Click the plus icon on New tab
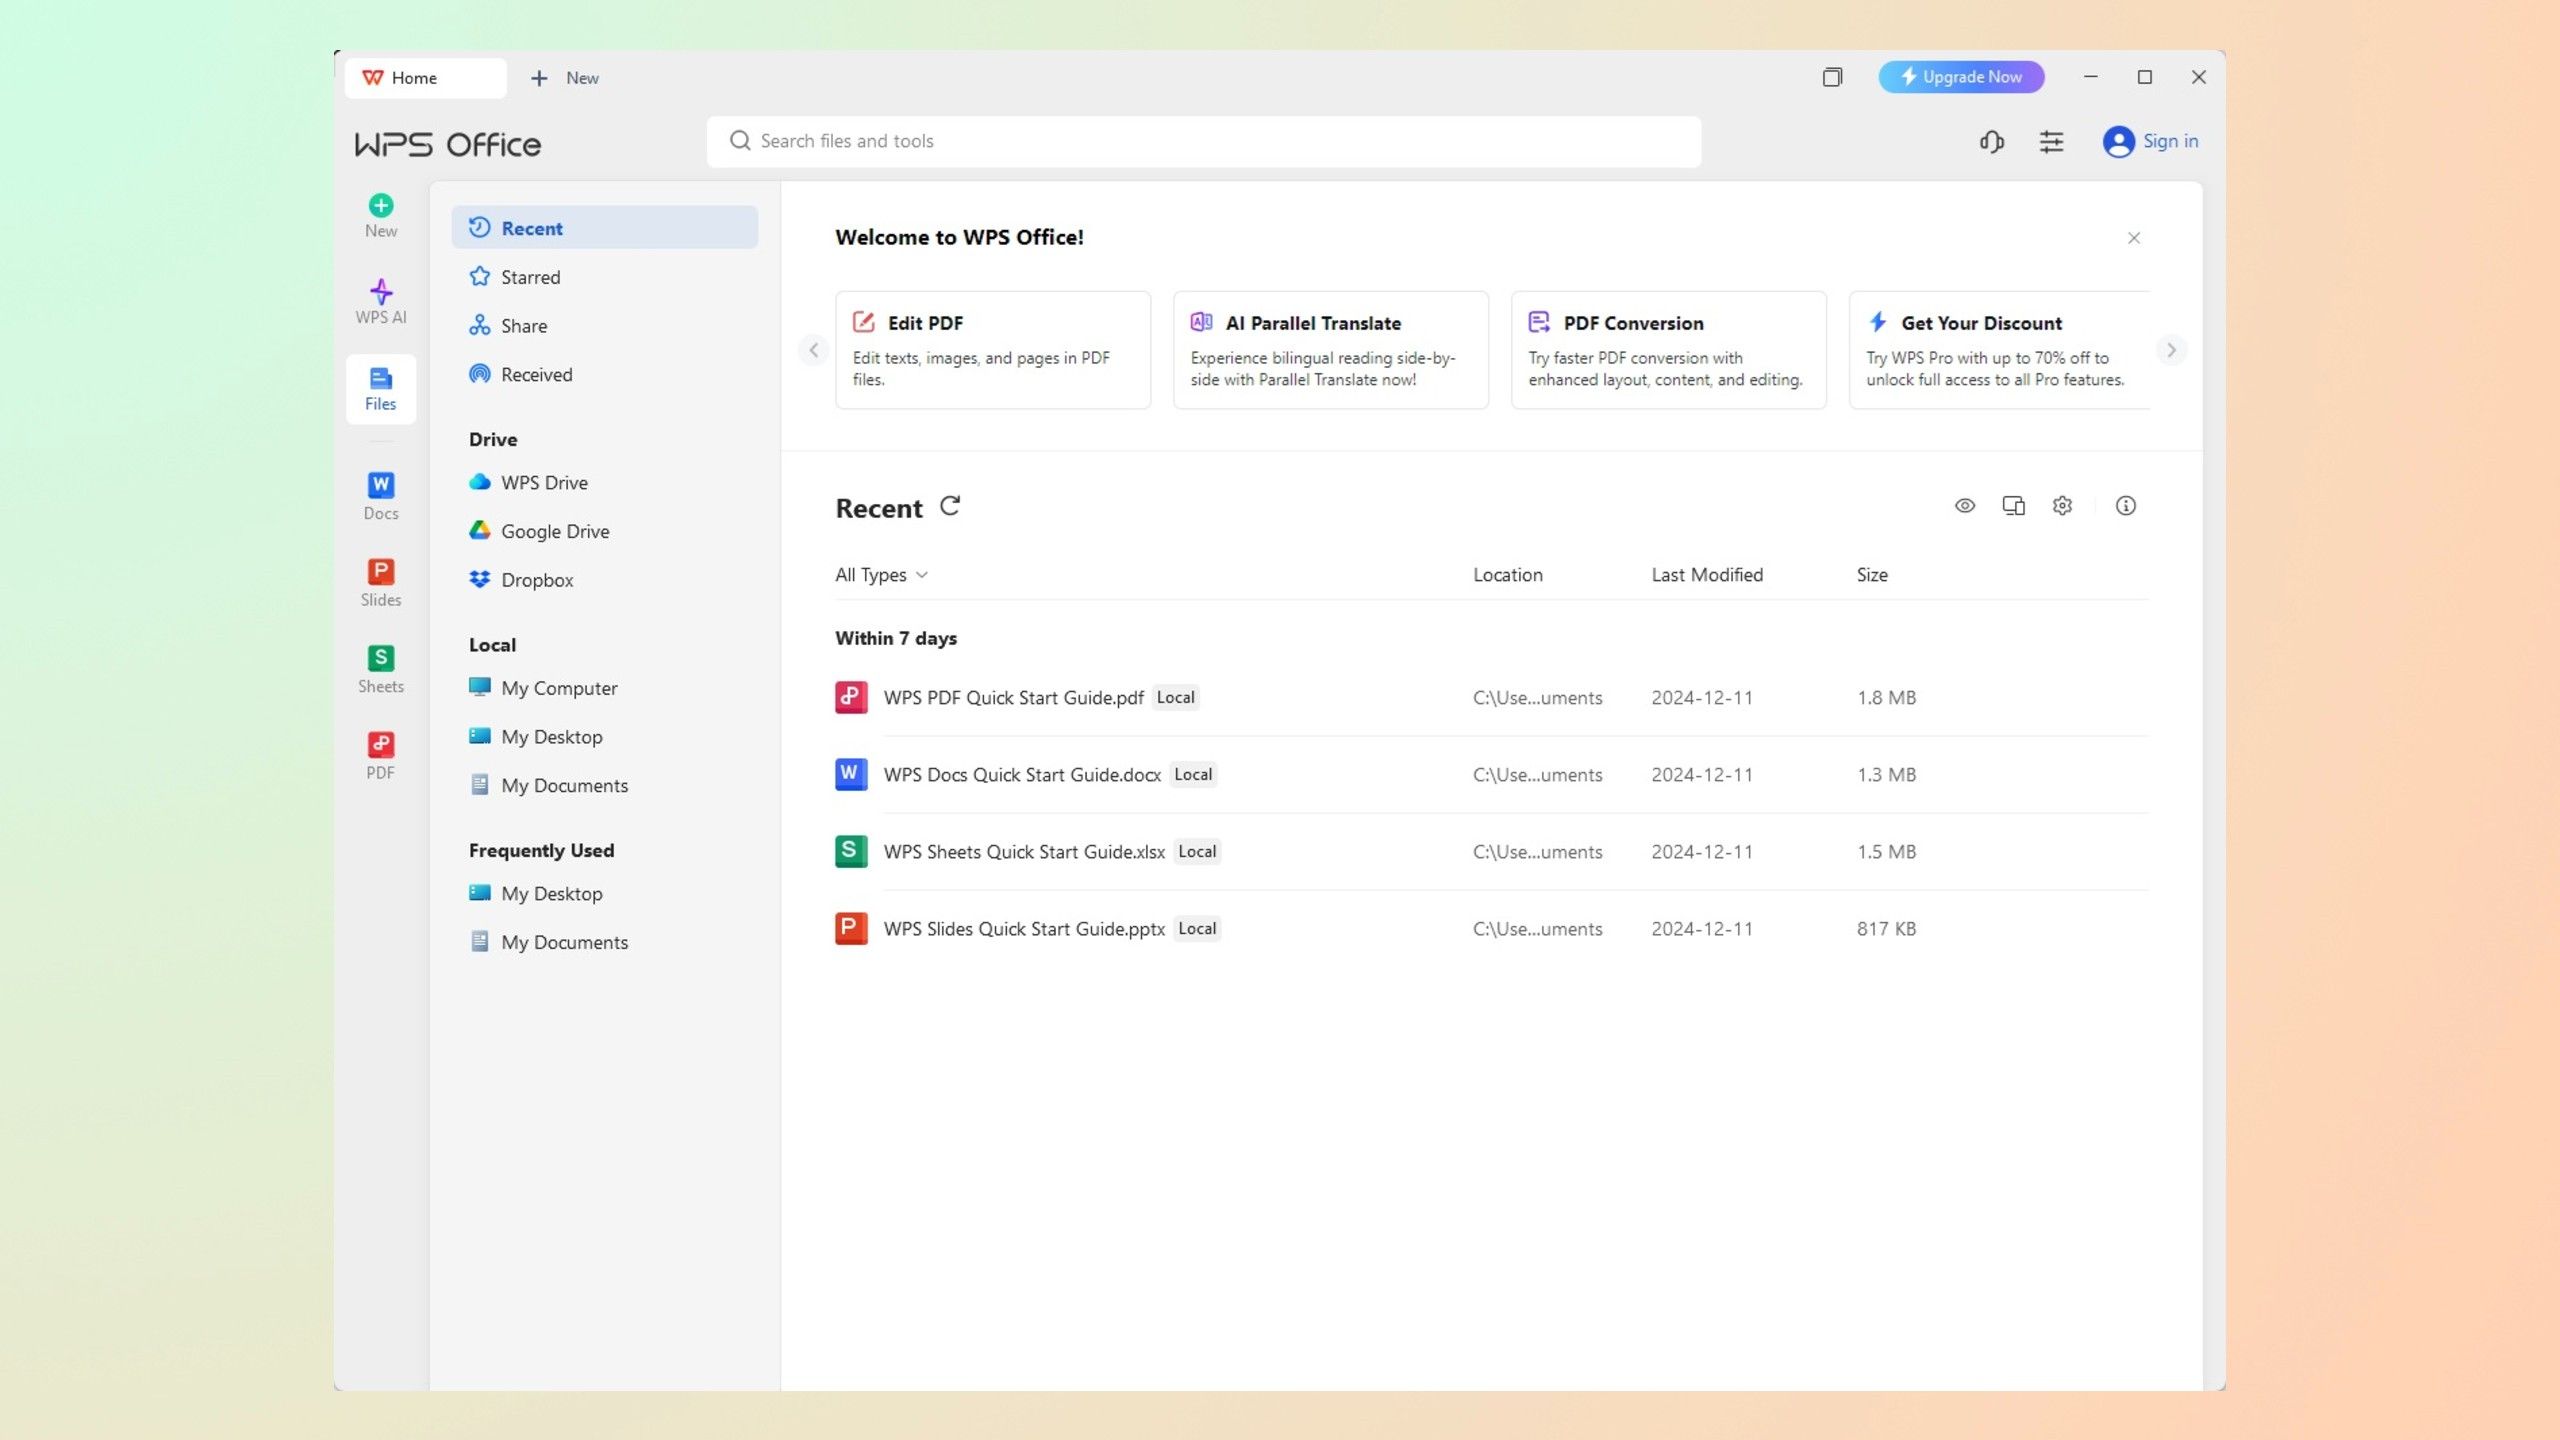The image size is (2560, 1440). pos(539,78)
